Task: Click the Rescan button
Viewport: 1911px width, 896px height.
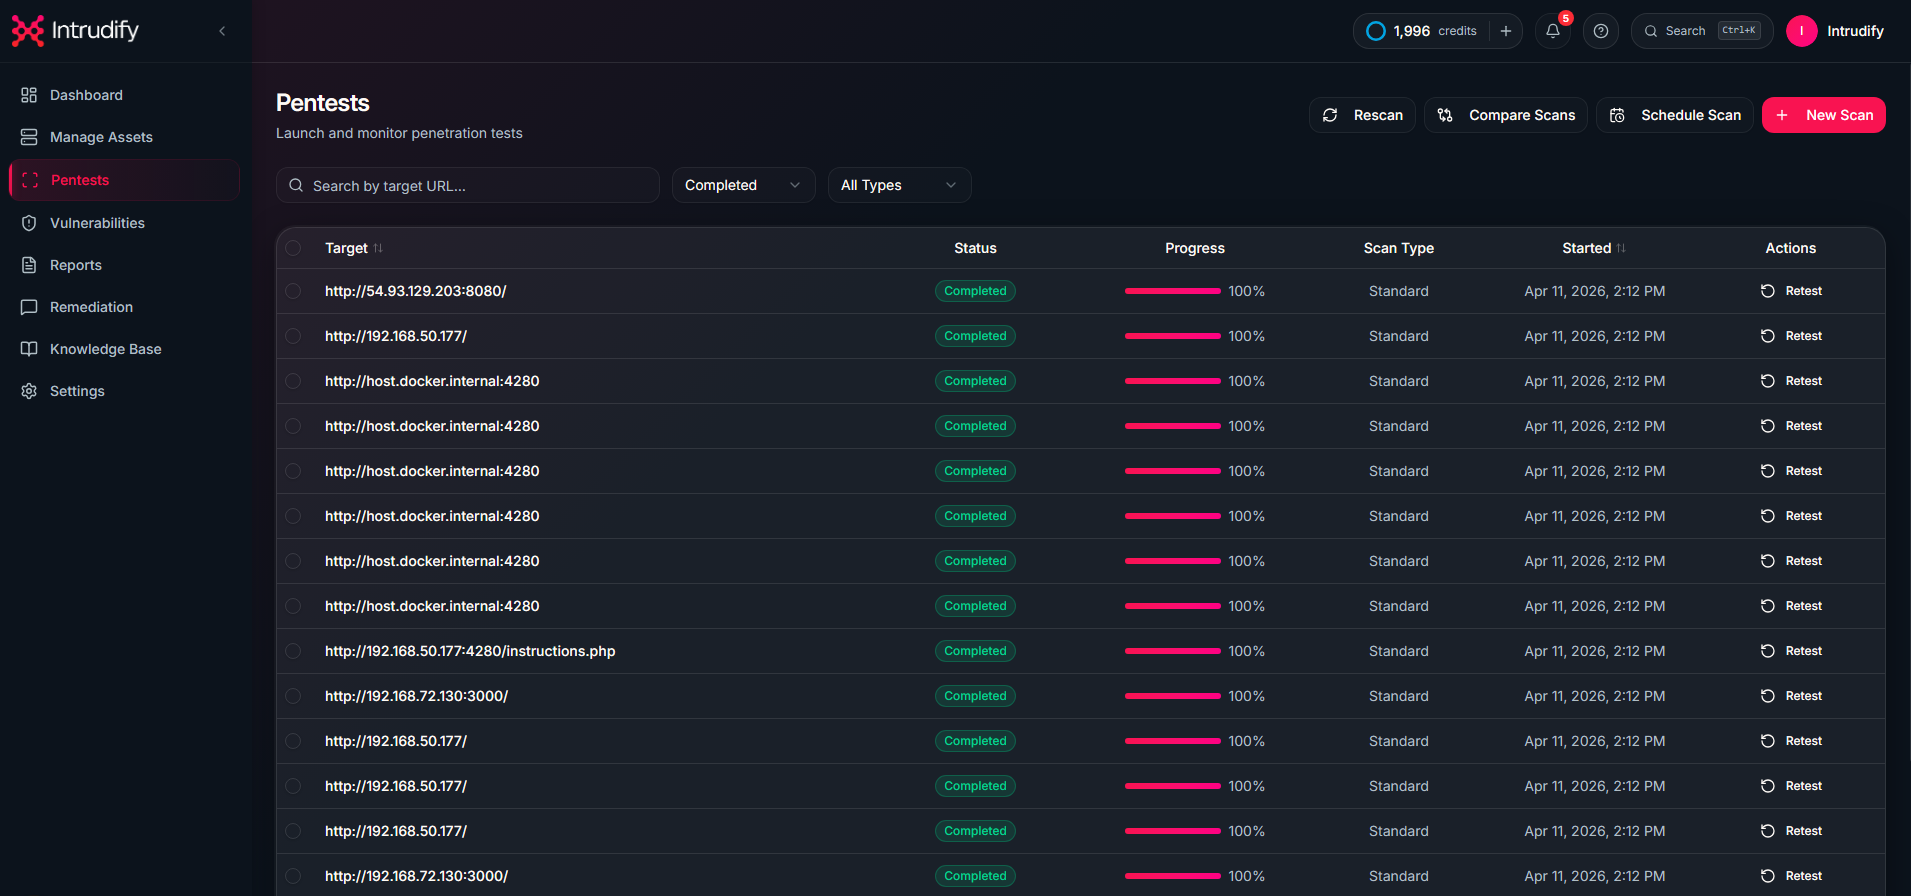Action: tap(1362, 115)
